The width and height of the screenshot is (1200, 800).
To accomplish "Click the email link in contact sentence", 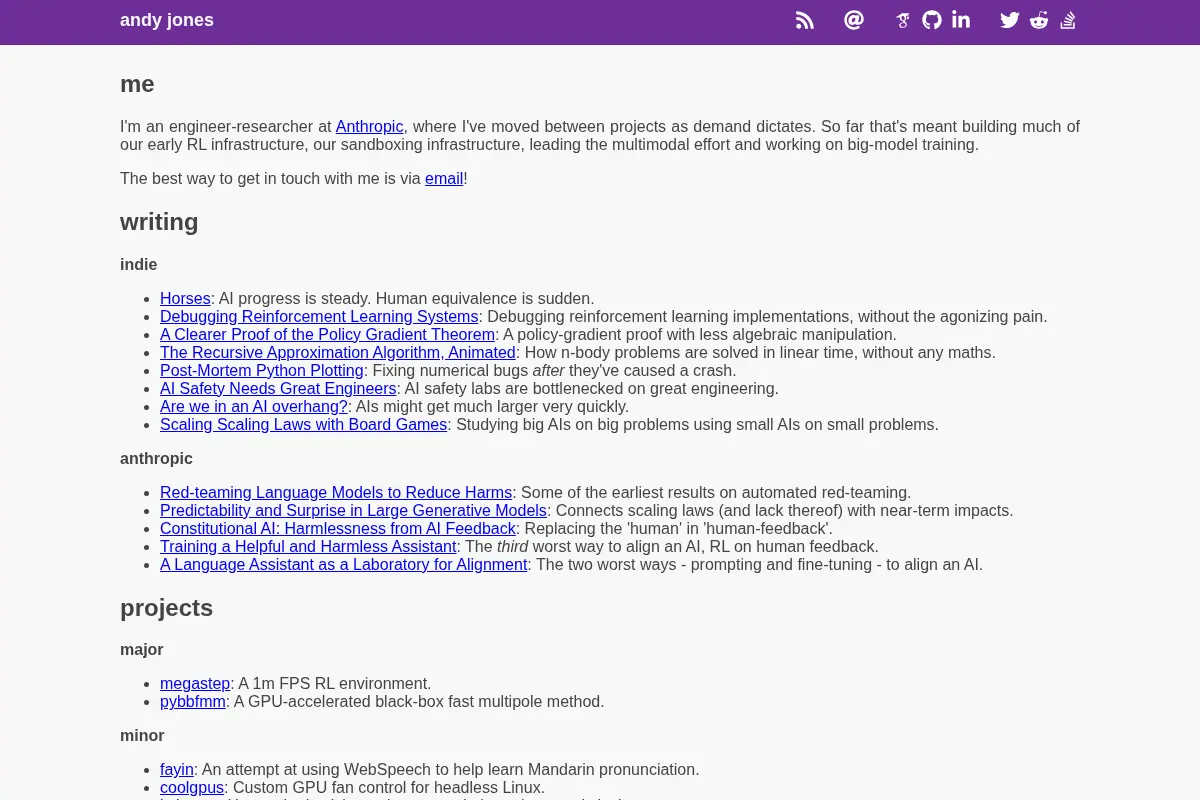I will (444, 179).
